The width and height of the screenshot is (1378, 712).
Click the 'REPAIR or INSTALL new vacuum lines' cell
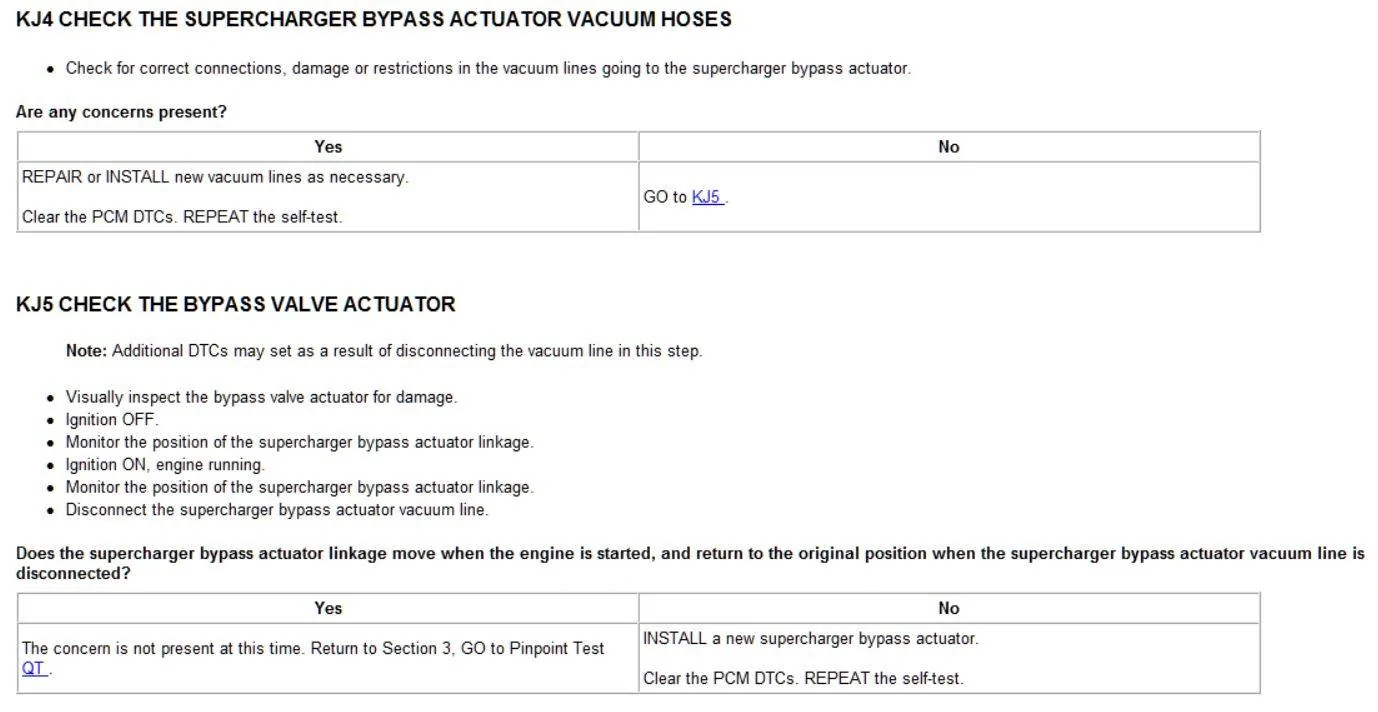[328, 197]
